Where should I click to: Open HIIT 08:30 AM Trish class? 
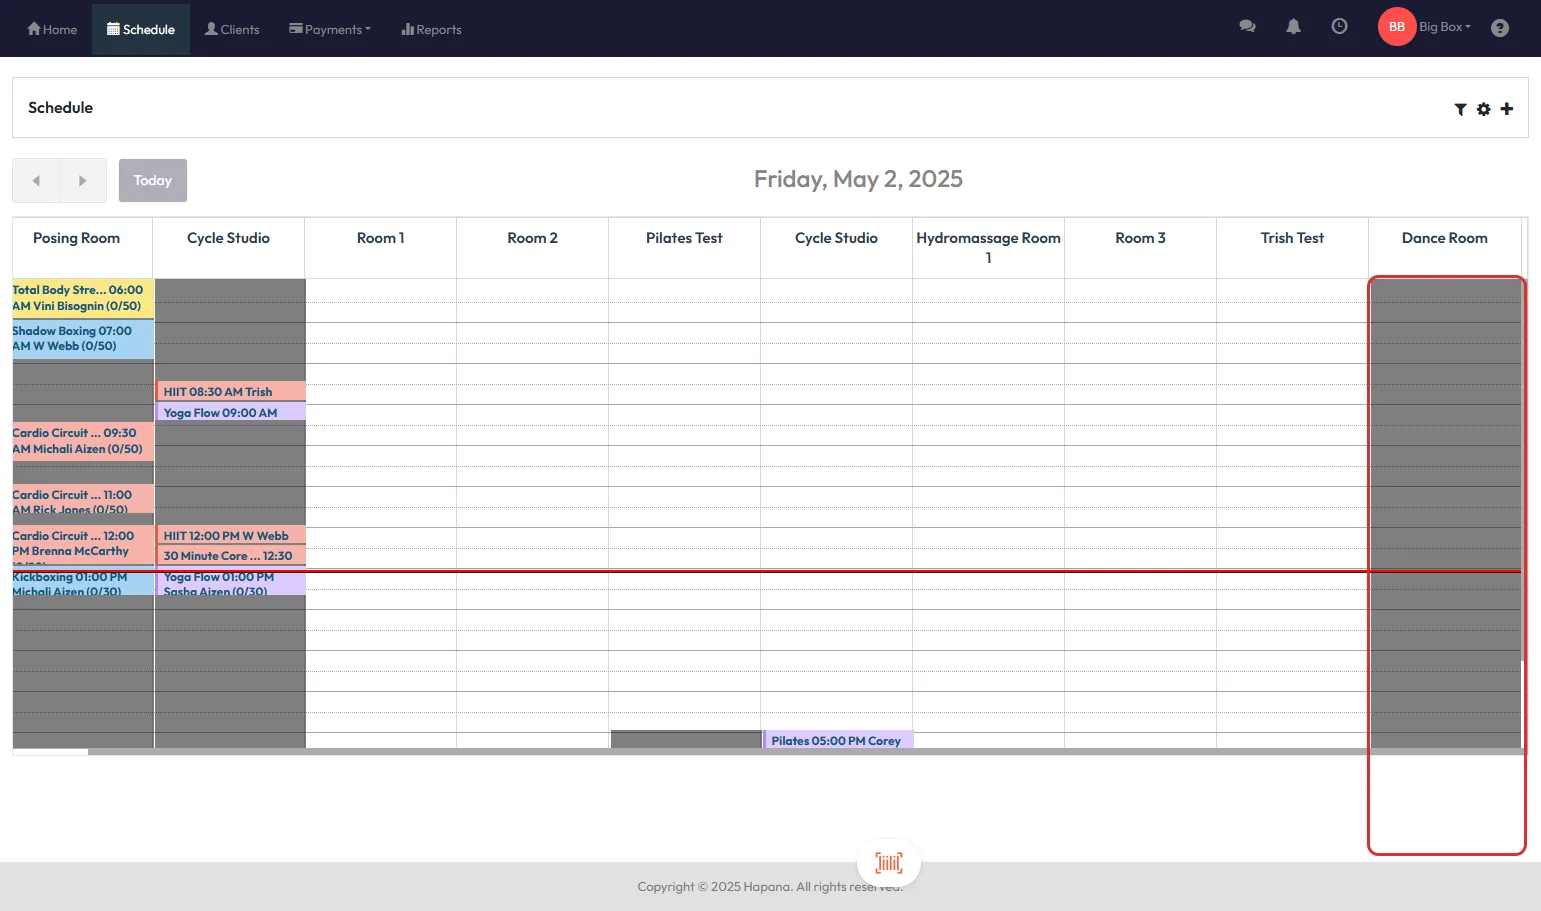(230, 392)
